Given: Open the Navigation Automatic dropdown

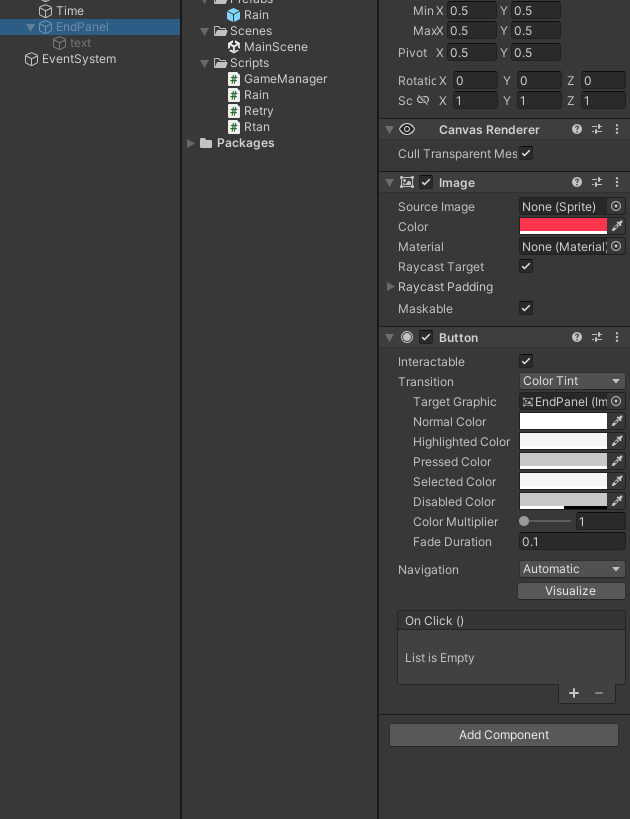Looking at the screenshot, I should [572, 569].
